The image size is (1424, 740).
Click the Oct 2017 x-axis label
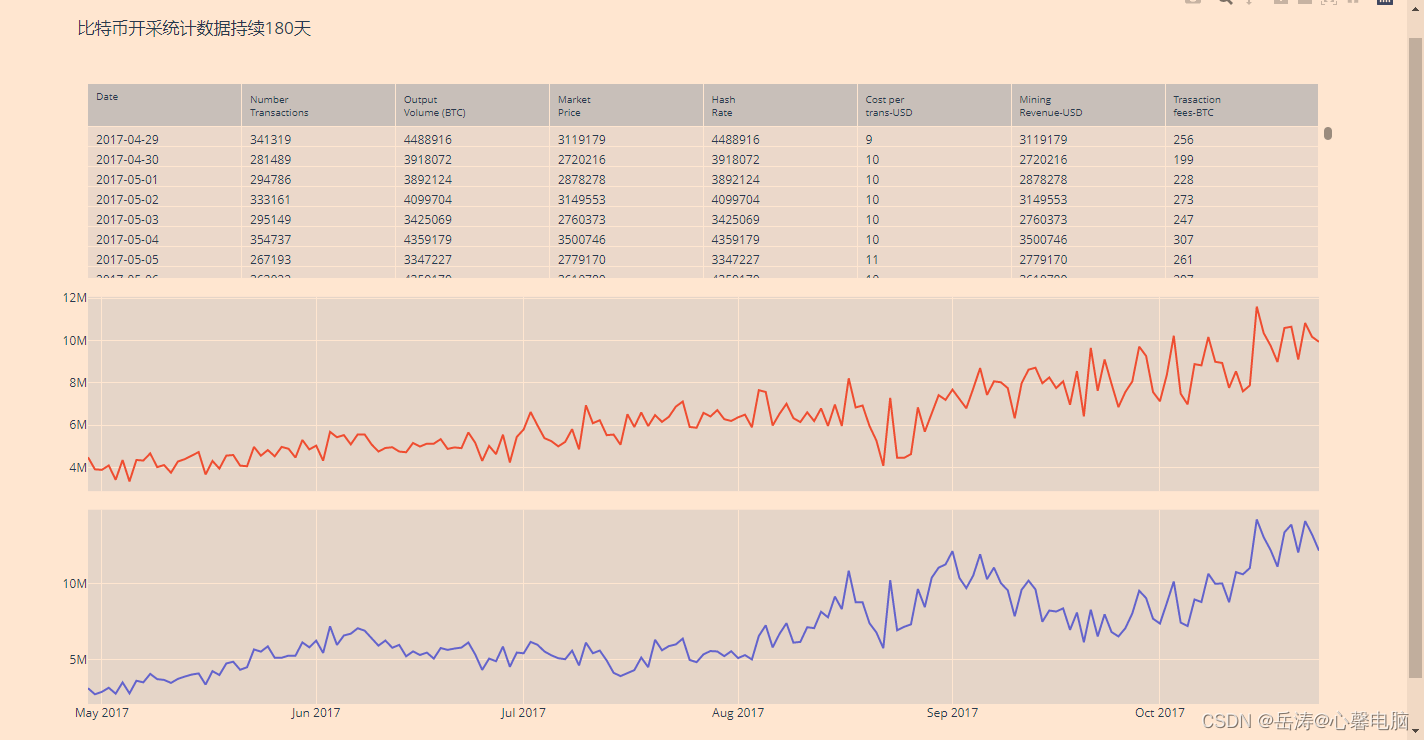[x=1159, y=713]
